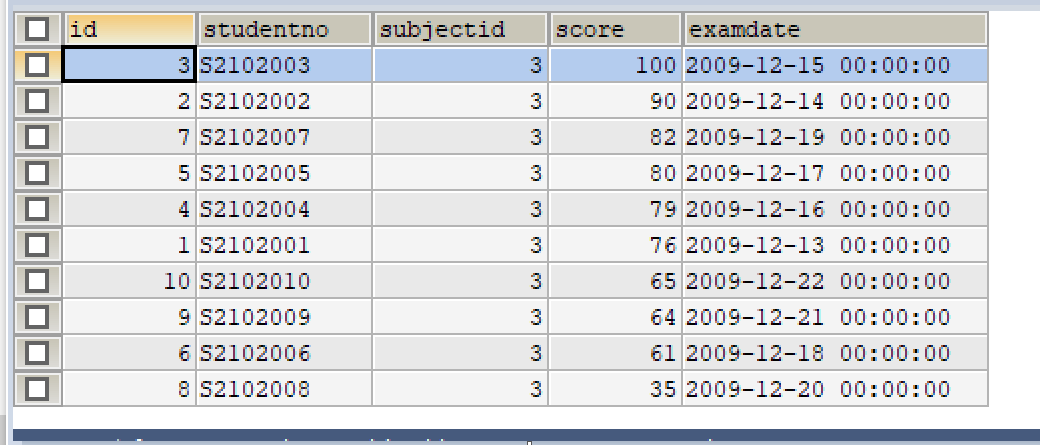Sort by the subjectid column header
Viewport: 1040px width, 445px height.
pos(461,29)
